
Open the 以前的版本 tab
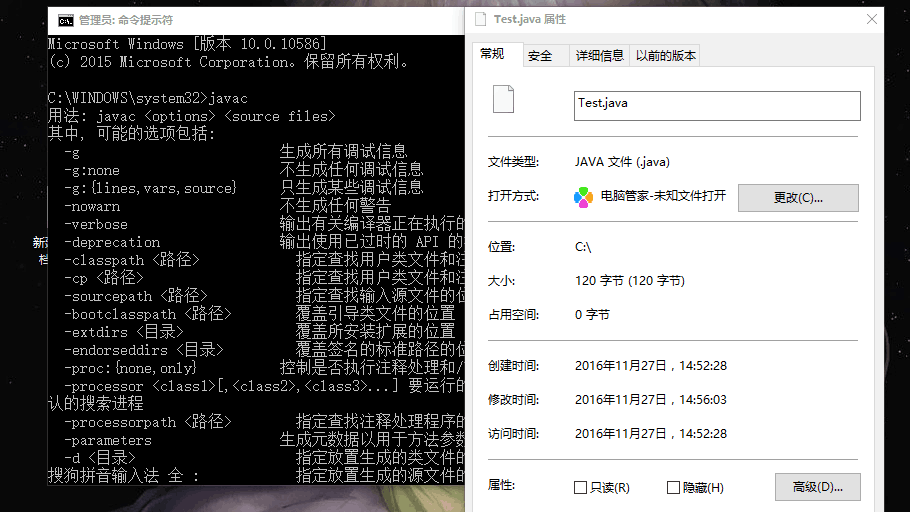(665, 56)
